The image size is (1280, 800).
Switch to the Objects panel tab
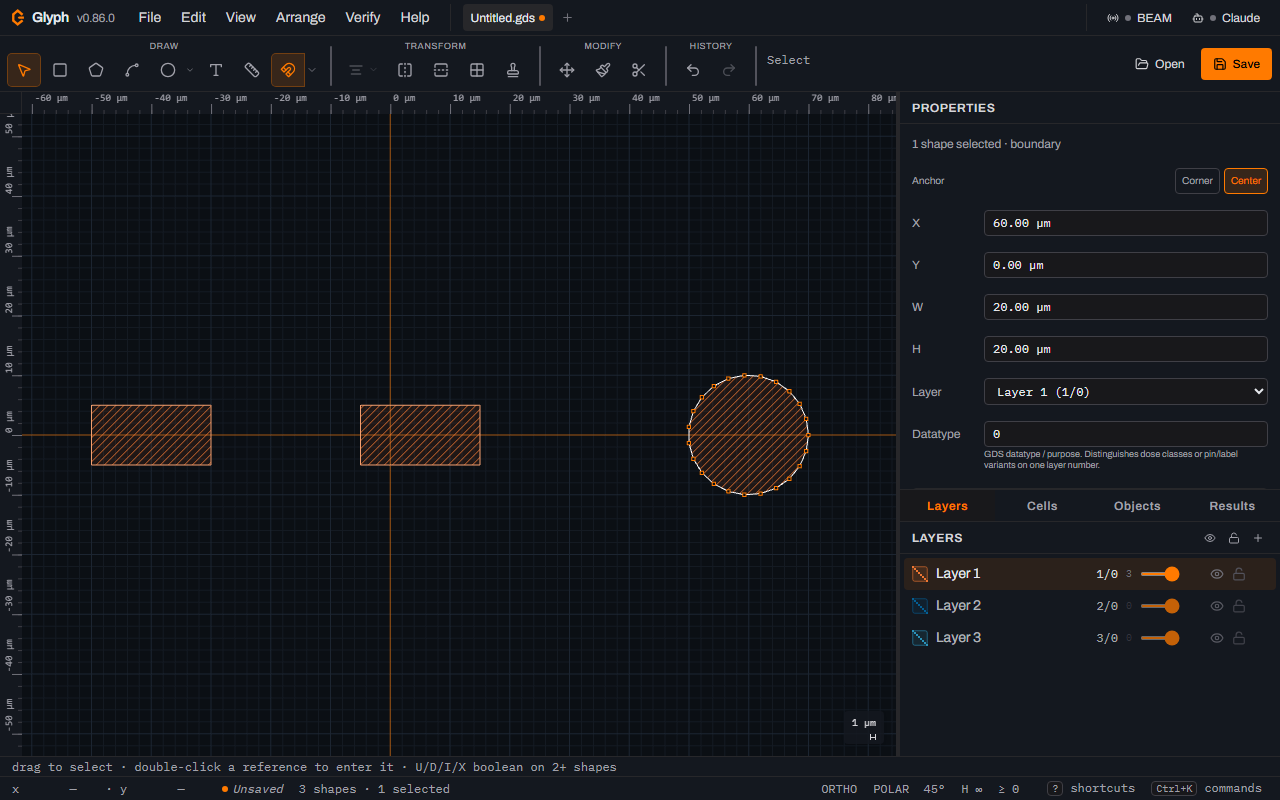click(x=1137, y=506)
